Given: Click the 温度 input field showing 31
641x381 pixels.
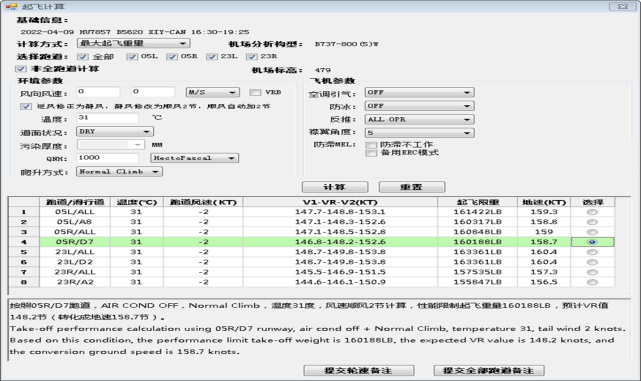Looking at the screenshot, I should coord(107,118).
